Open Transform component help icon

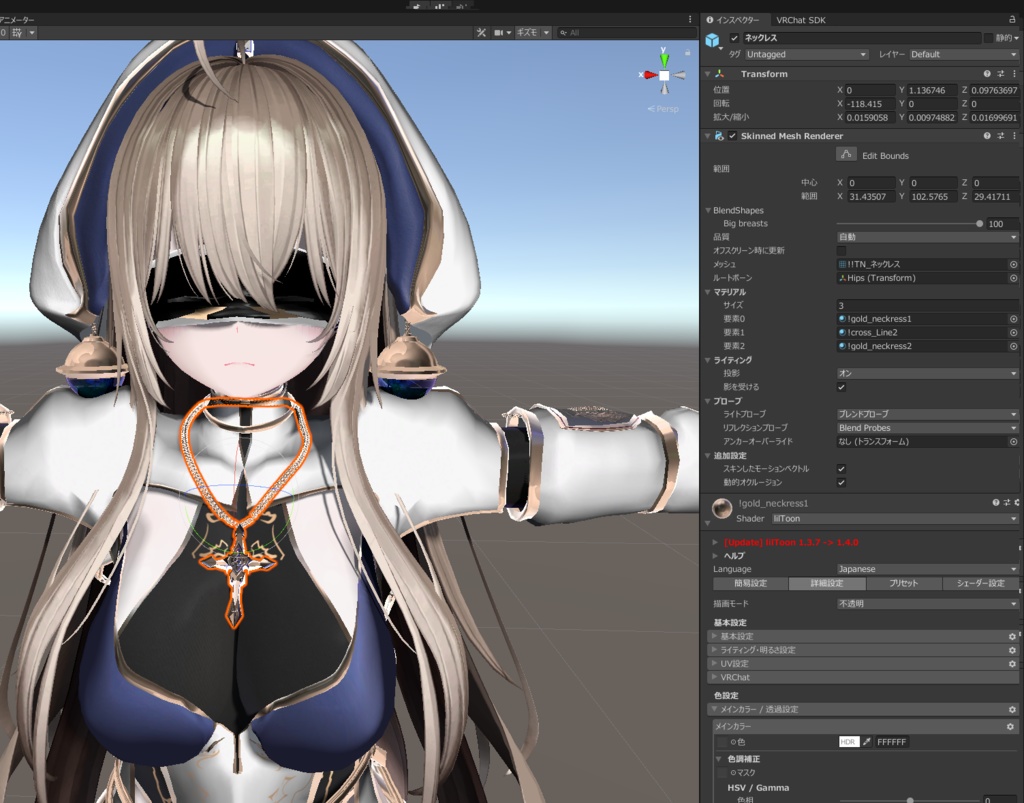(x=987, y=74)
